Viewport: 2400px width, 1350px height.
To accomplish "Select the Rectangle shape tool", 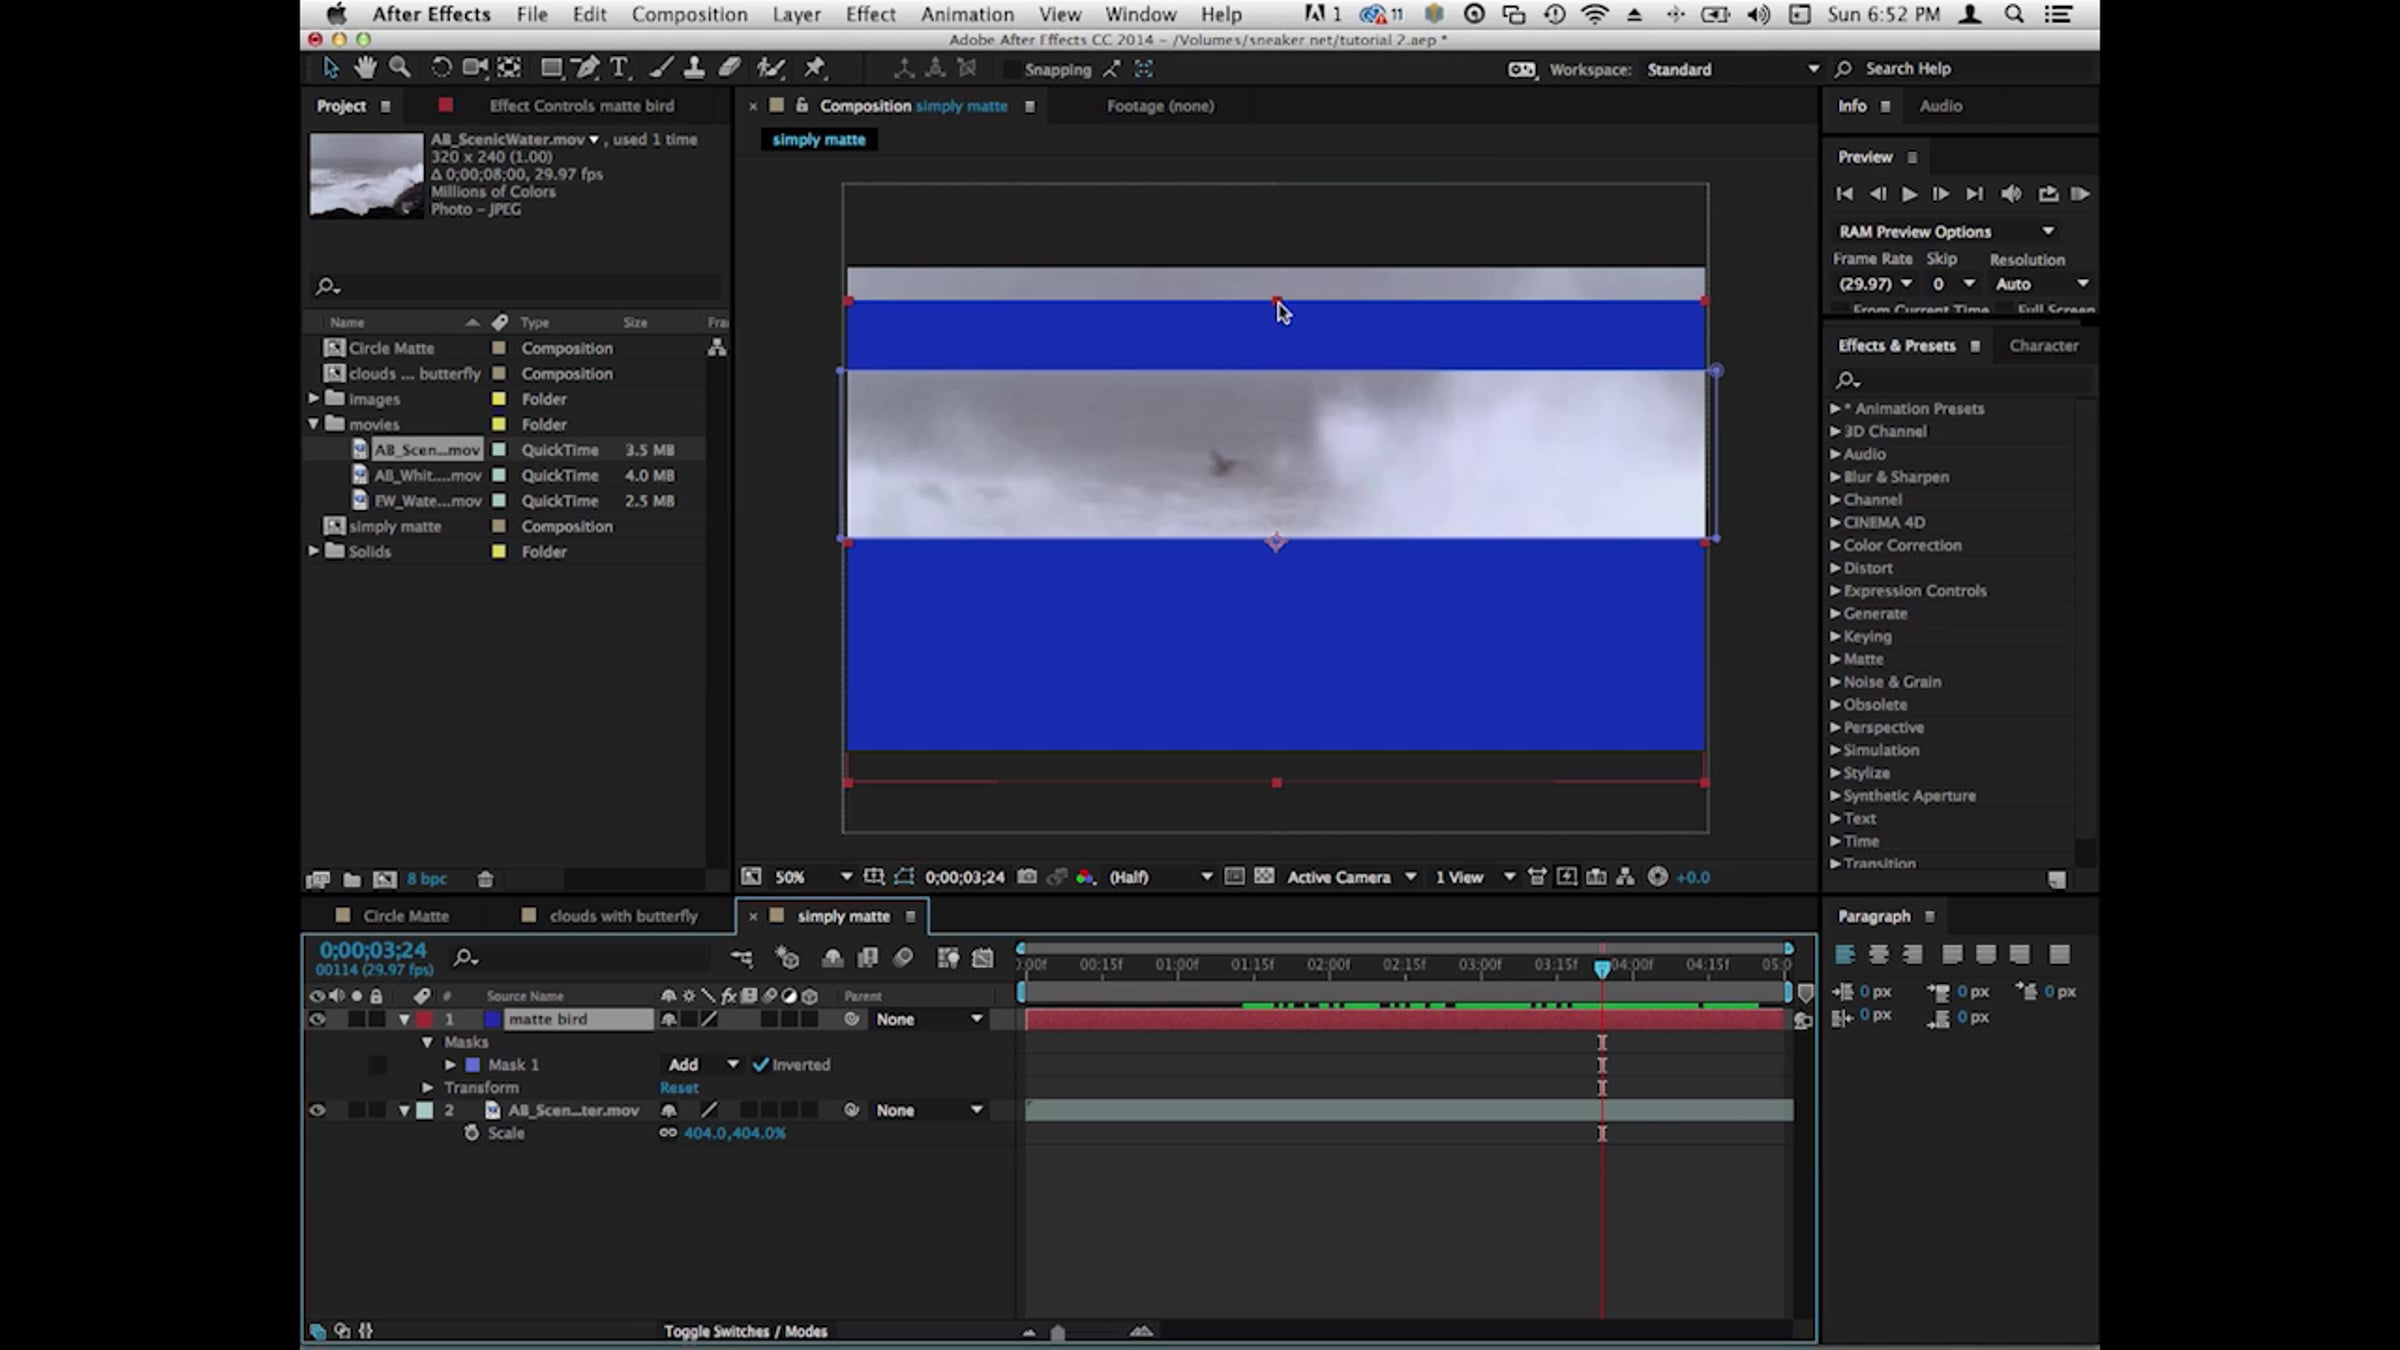I will (550, 68).
